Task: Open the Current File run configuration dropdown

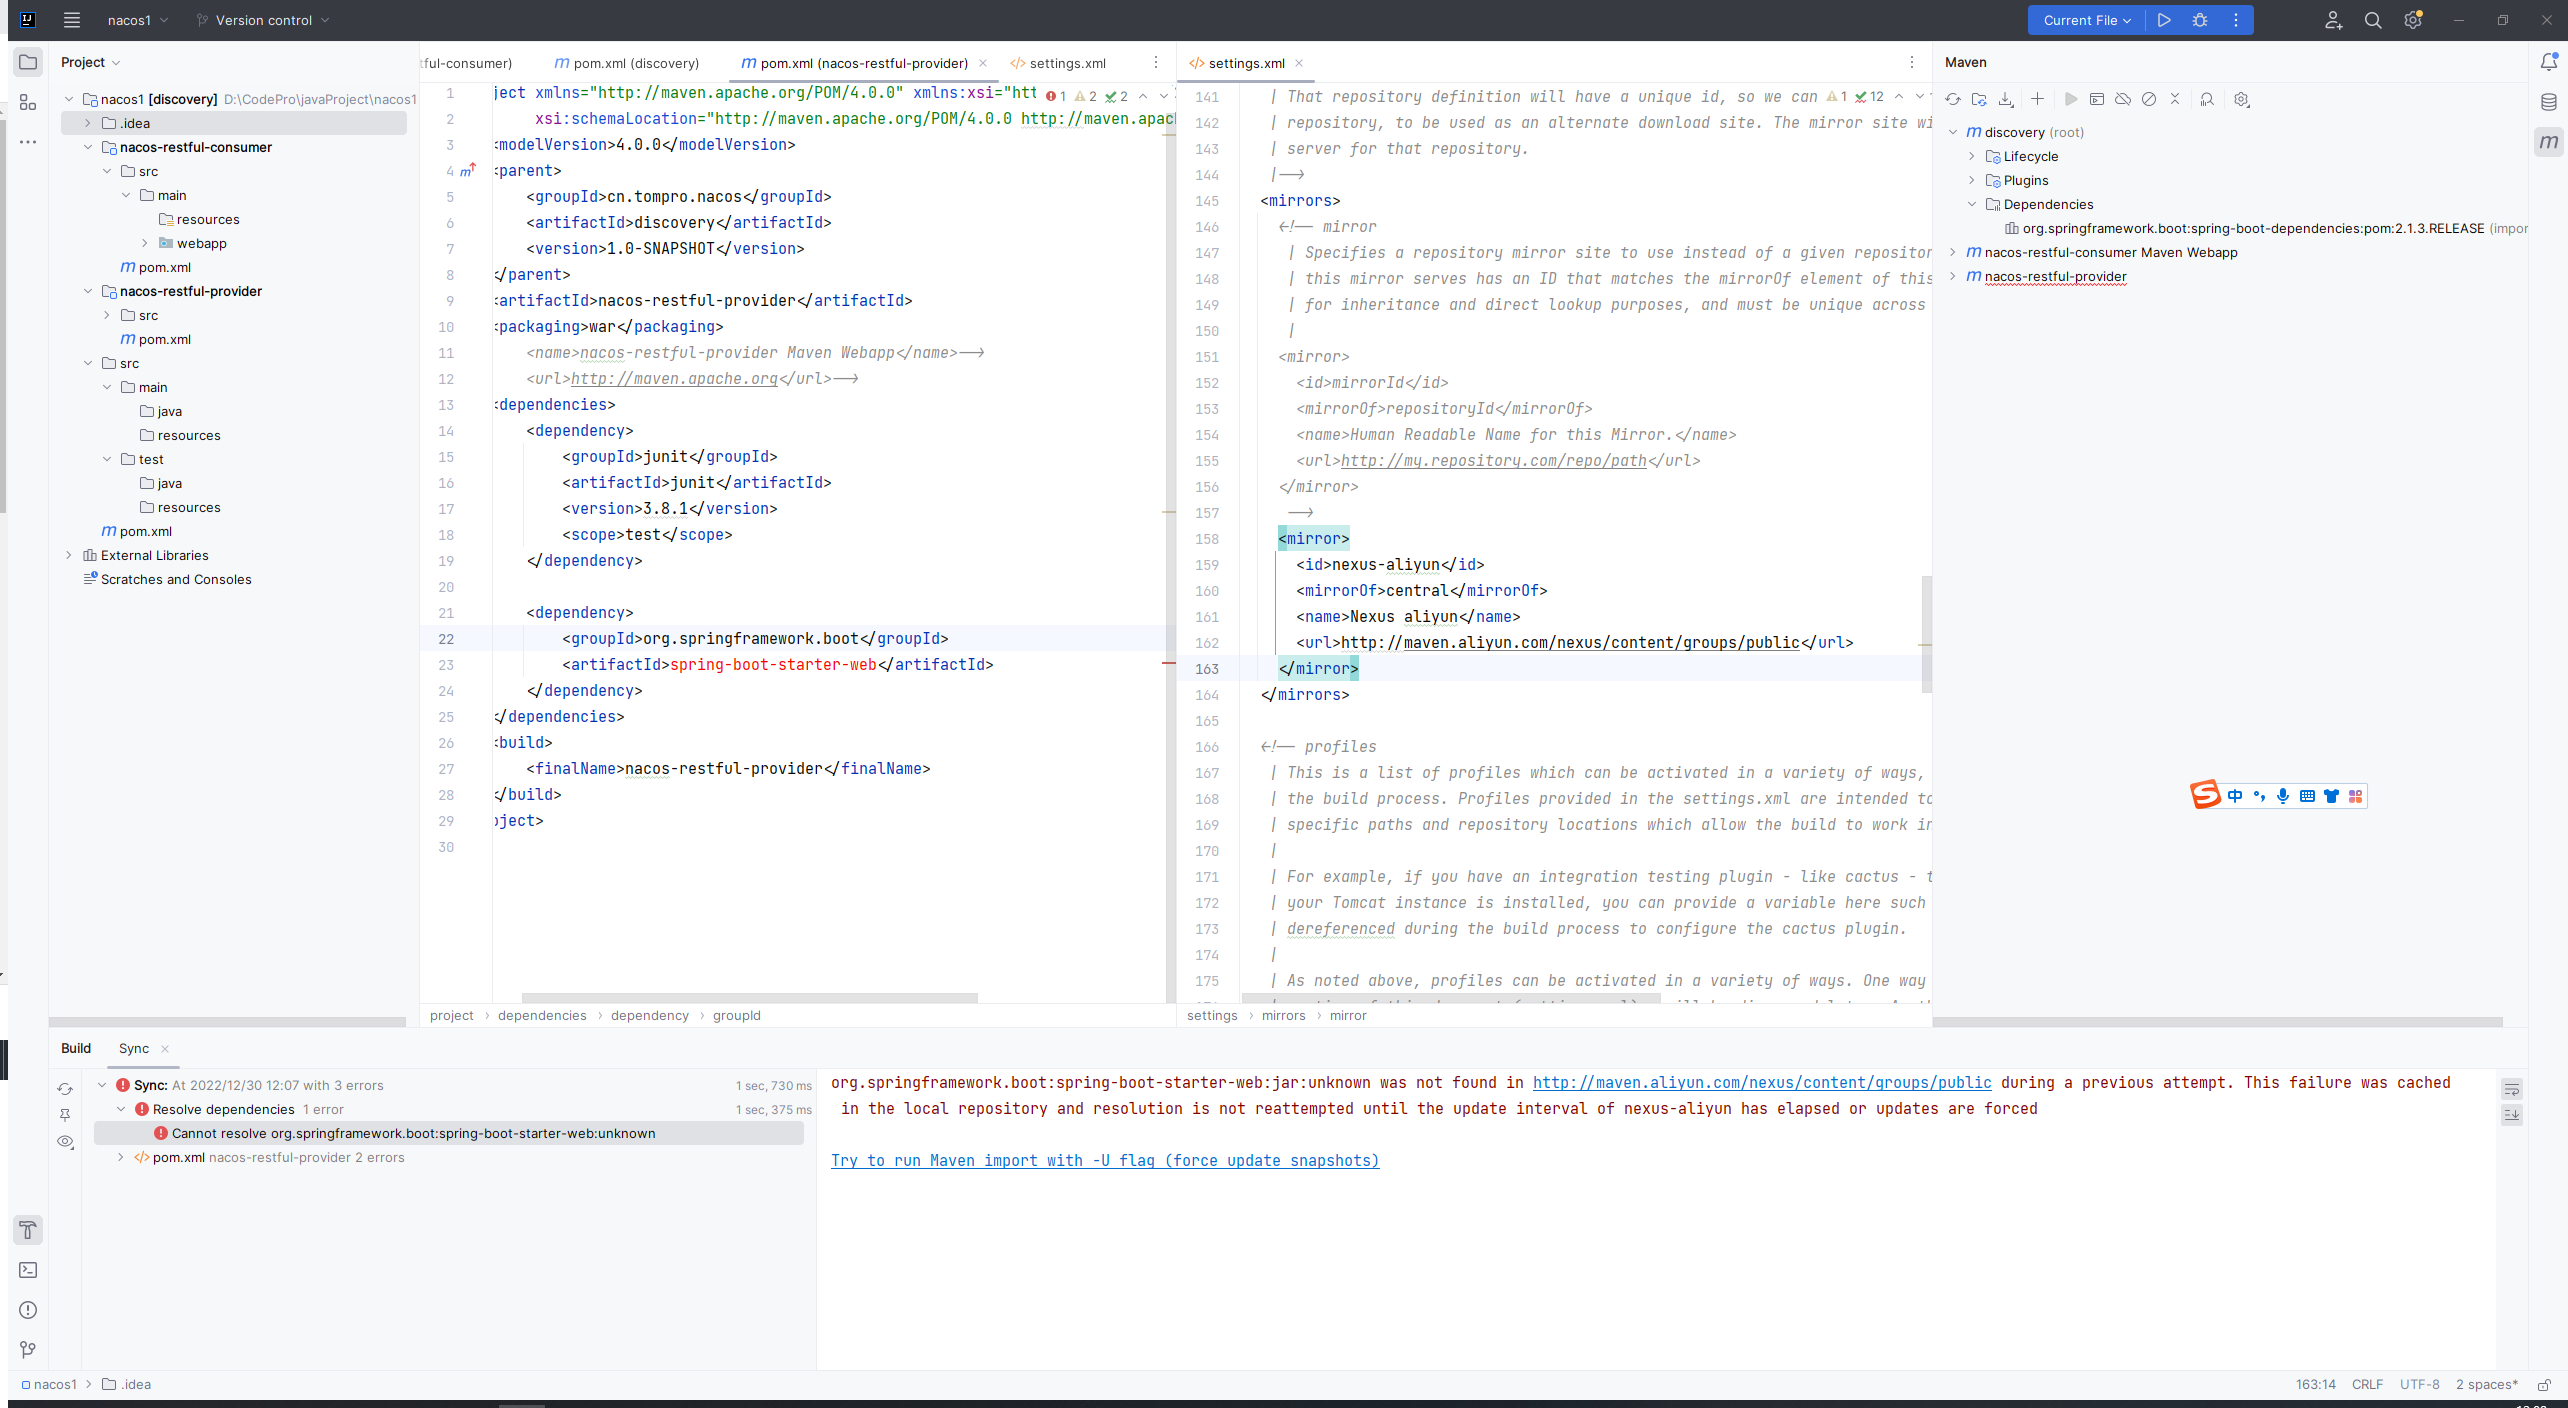Action: point(2086,20)
